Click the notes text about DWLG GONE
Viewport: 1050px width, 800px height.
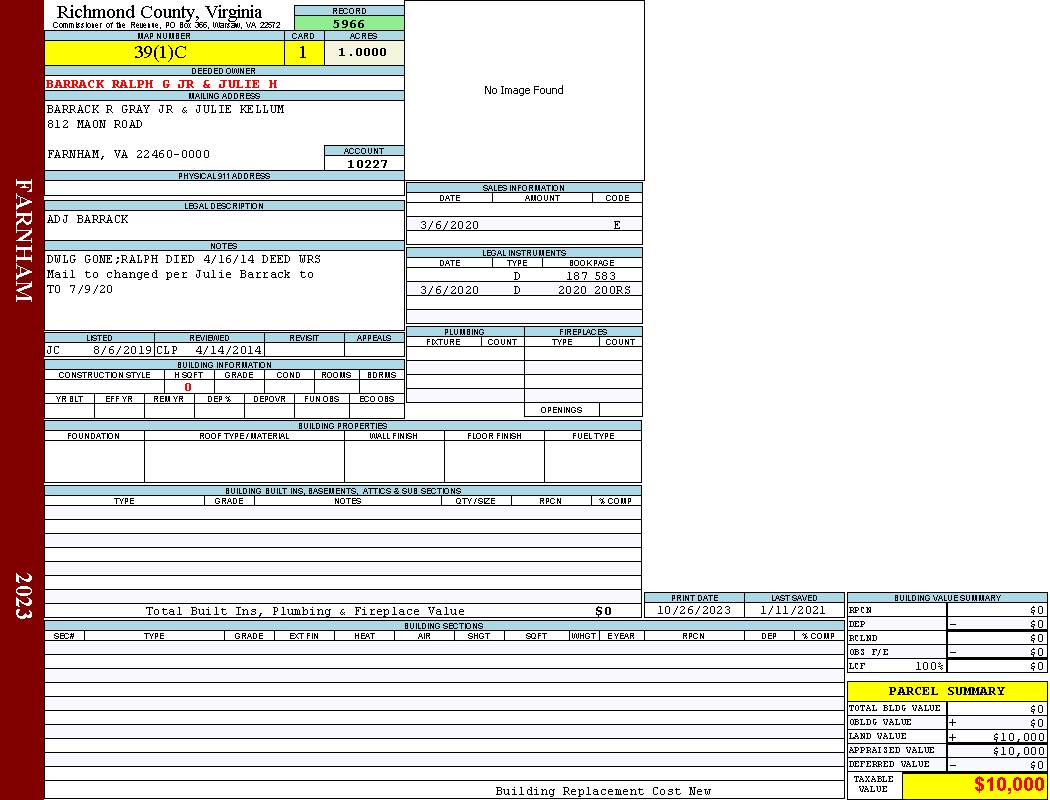[183, 259]
